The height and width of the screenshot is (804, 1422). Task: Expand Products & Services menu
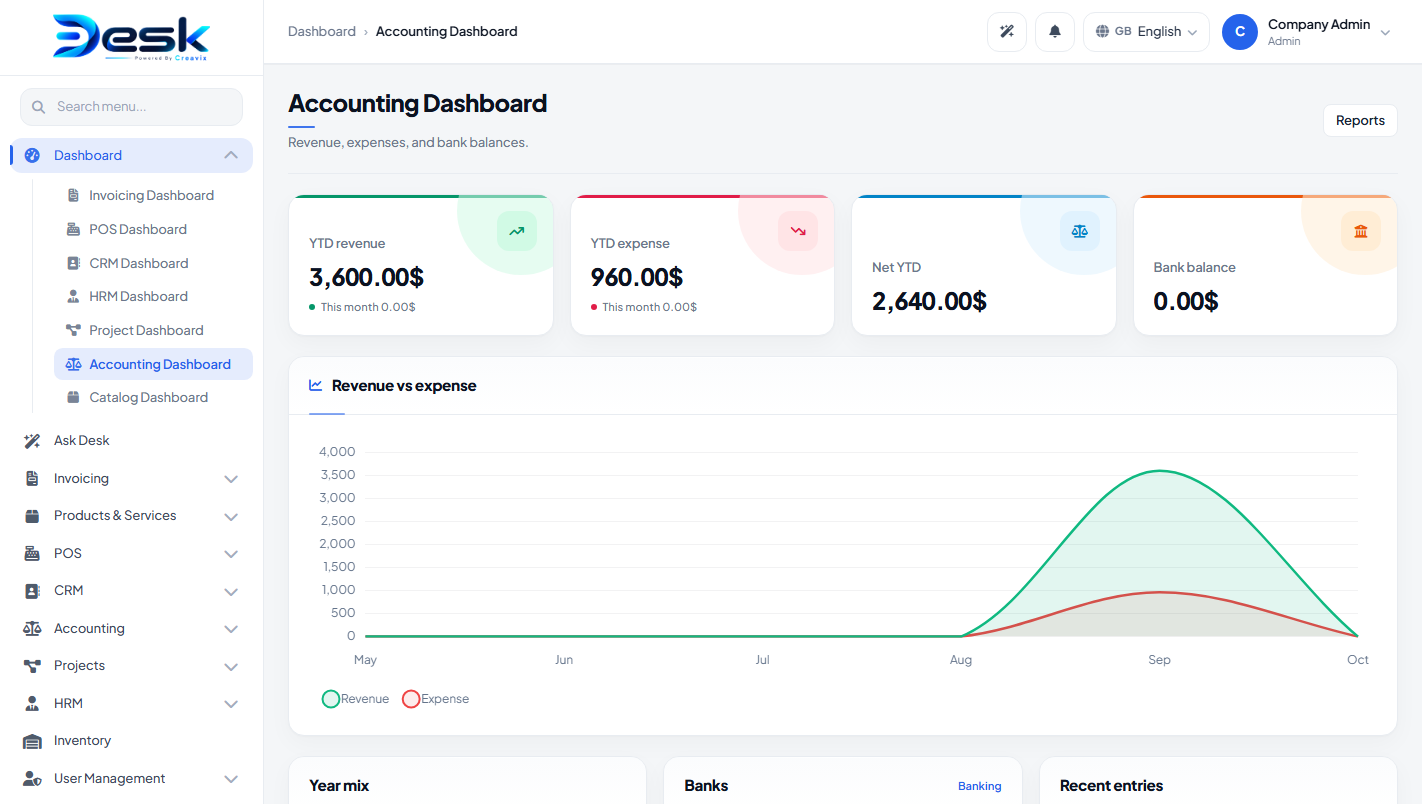[231, 517]
